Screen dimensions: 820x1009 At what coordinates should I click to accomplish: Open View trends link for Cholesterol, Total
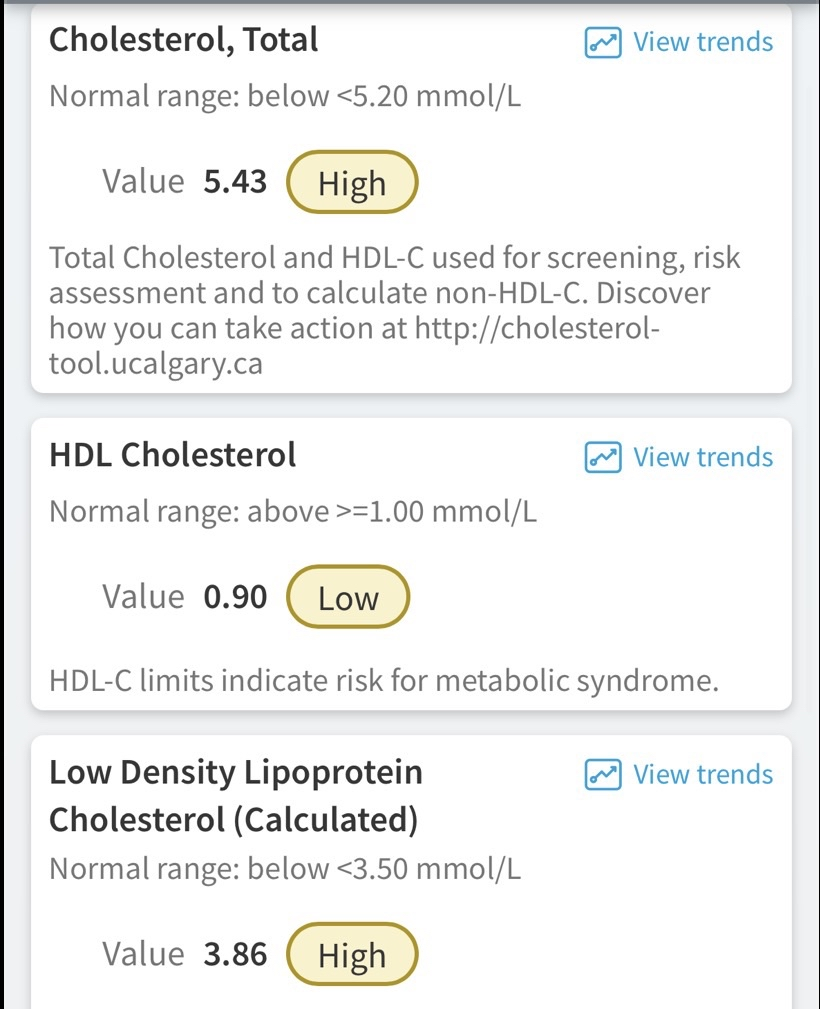tap(703, 43)
